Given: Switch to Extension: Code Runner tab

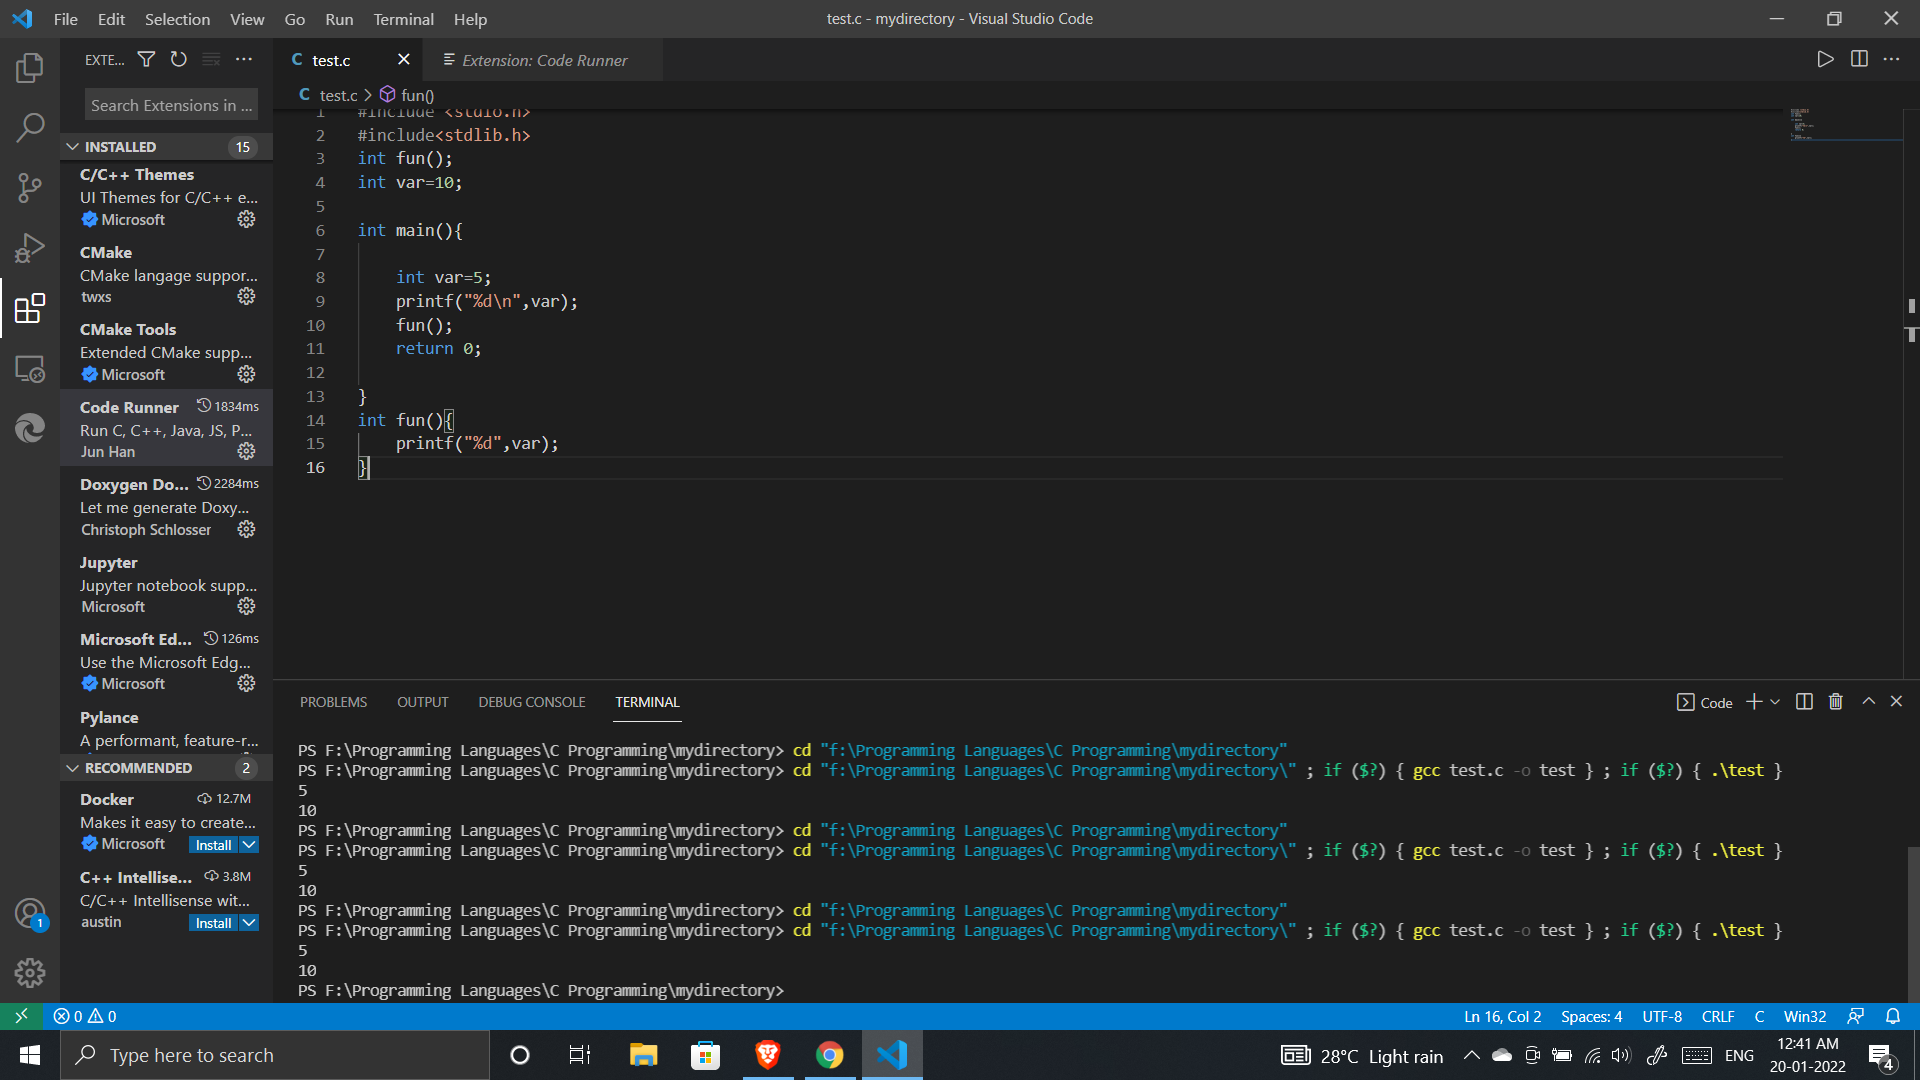Looking at the screenshot, I should click(x=545, y=60).
